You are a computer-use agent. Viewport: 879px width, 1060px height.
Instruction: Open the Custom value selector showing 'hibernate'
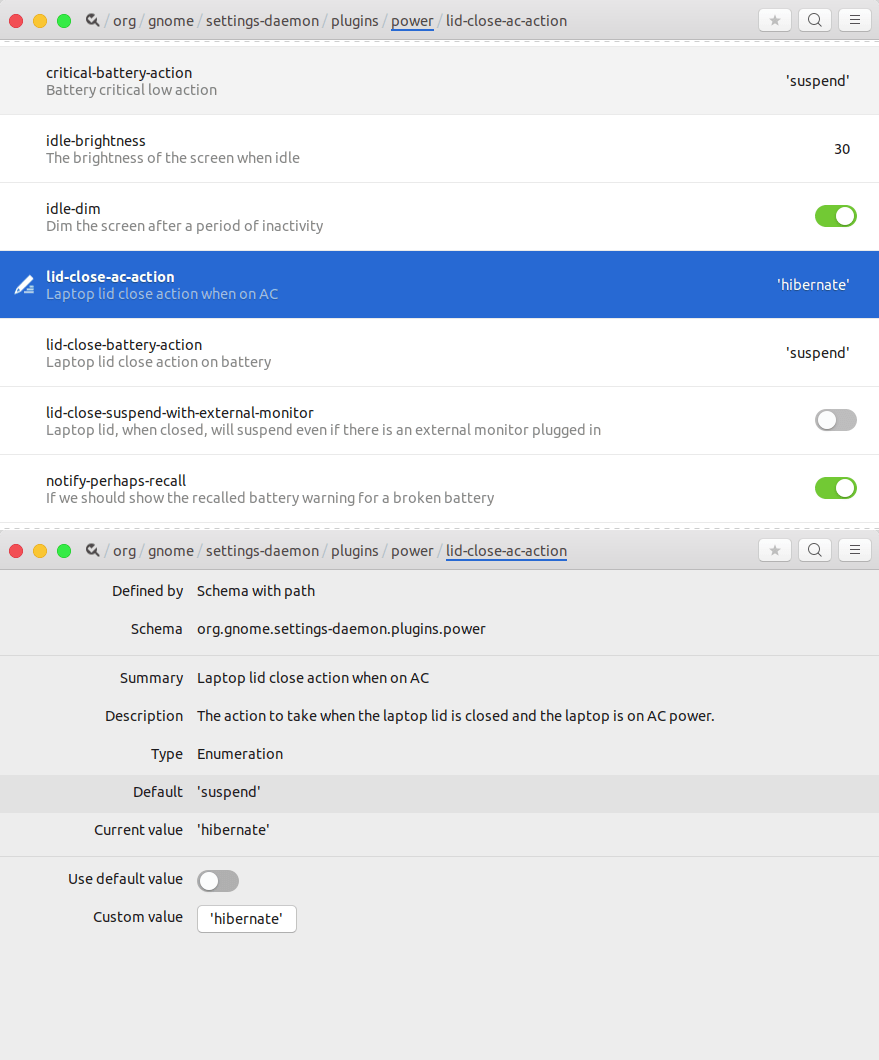[246, 918]
